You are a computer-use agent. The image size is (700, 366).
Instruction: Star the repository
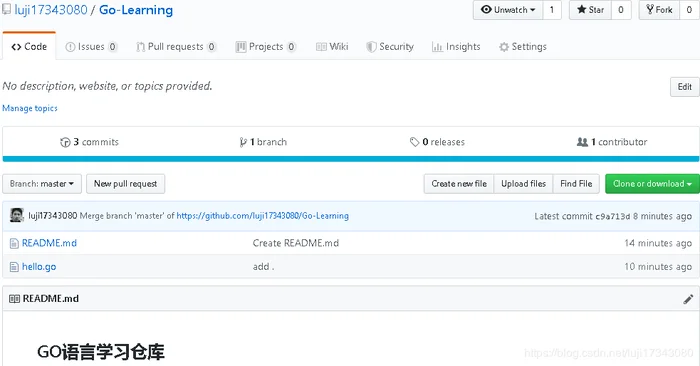[590, 10]
